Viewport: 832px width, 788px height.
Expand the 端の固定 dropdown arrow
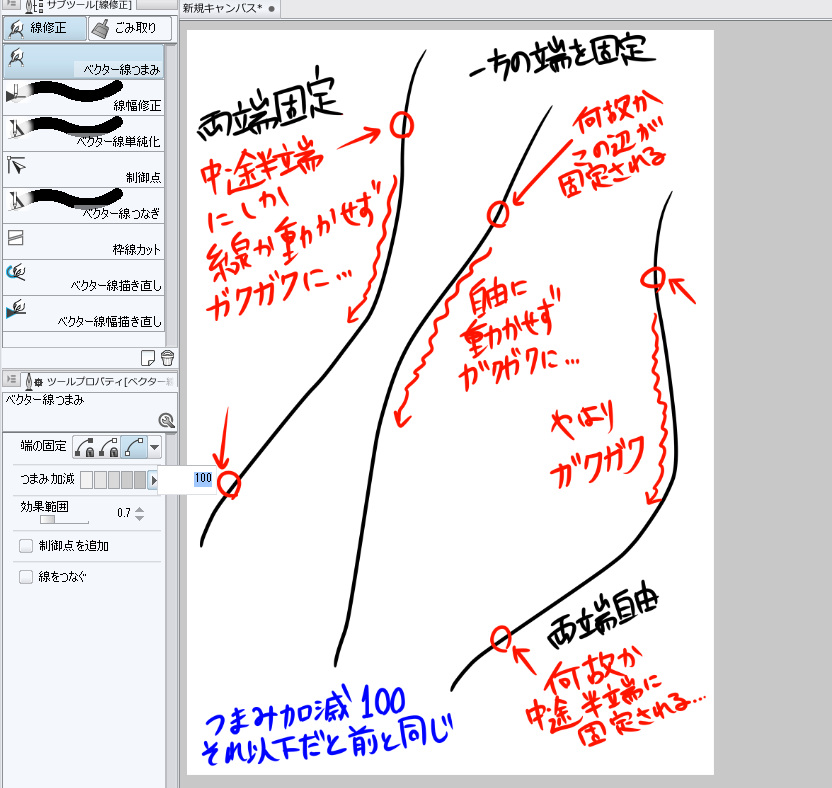[x=154, y=447]
